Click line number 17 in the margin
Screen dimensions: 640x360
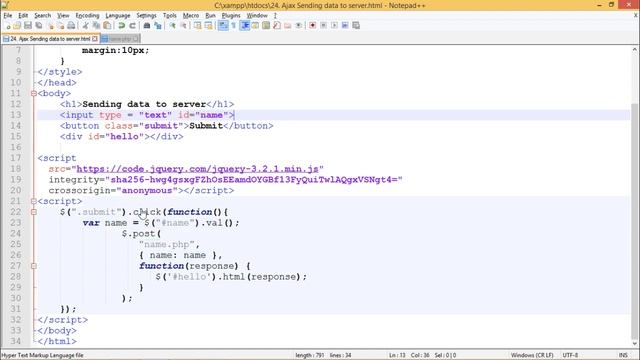(x=16, y=158)
